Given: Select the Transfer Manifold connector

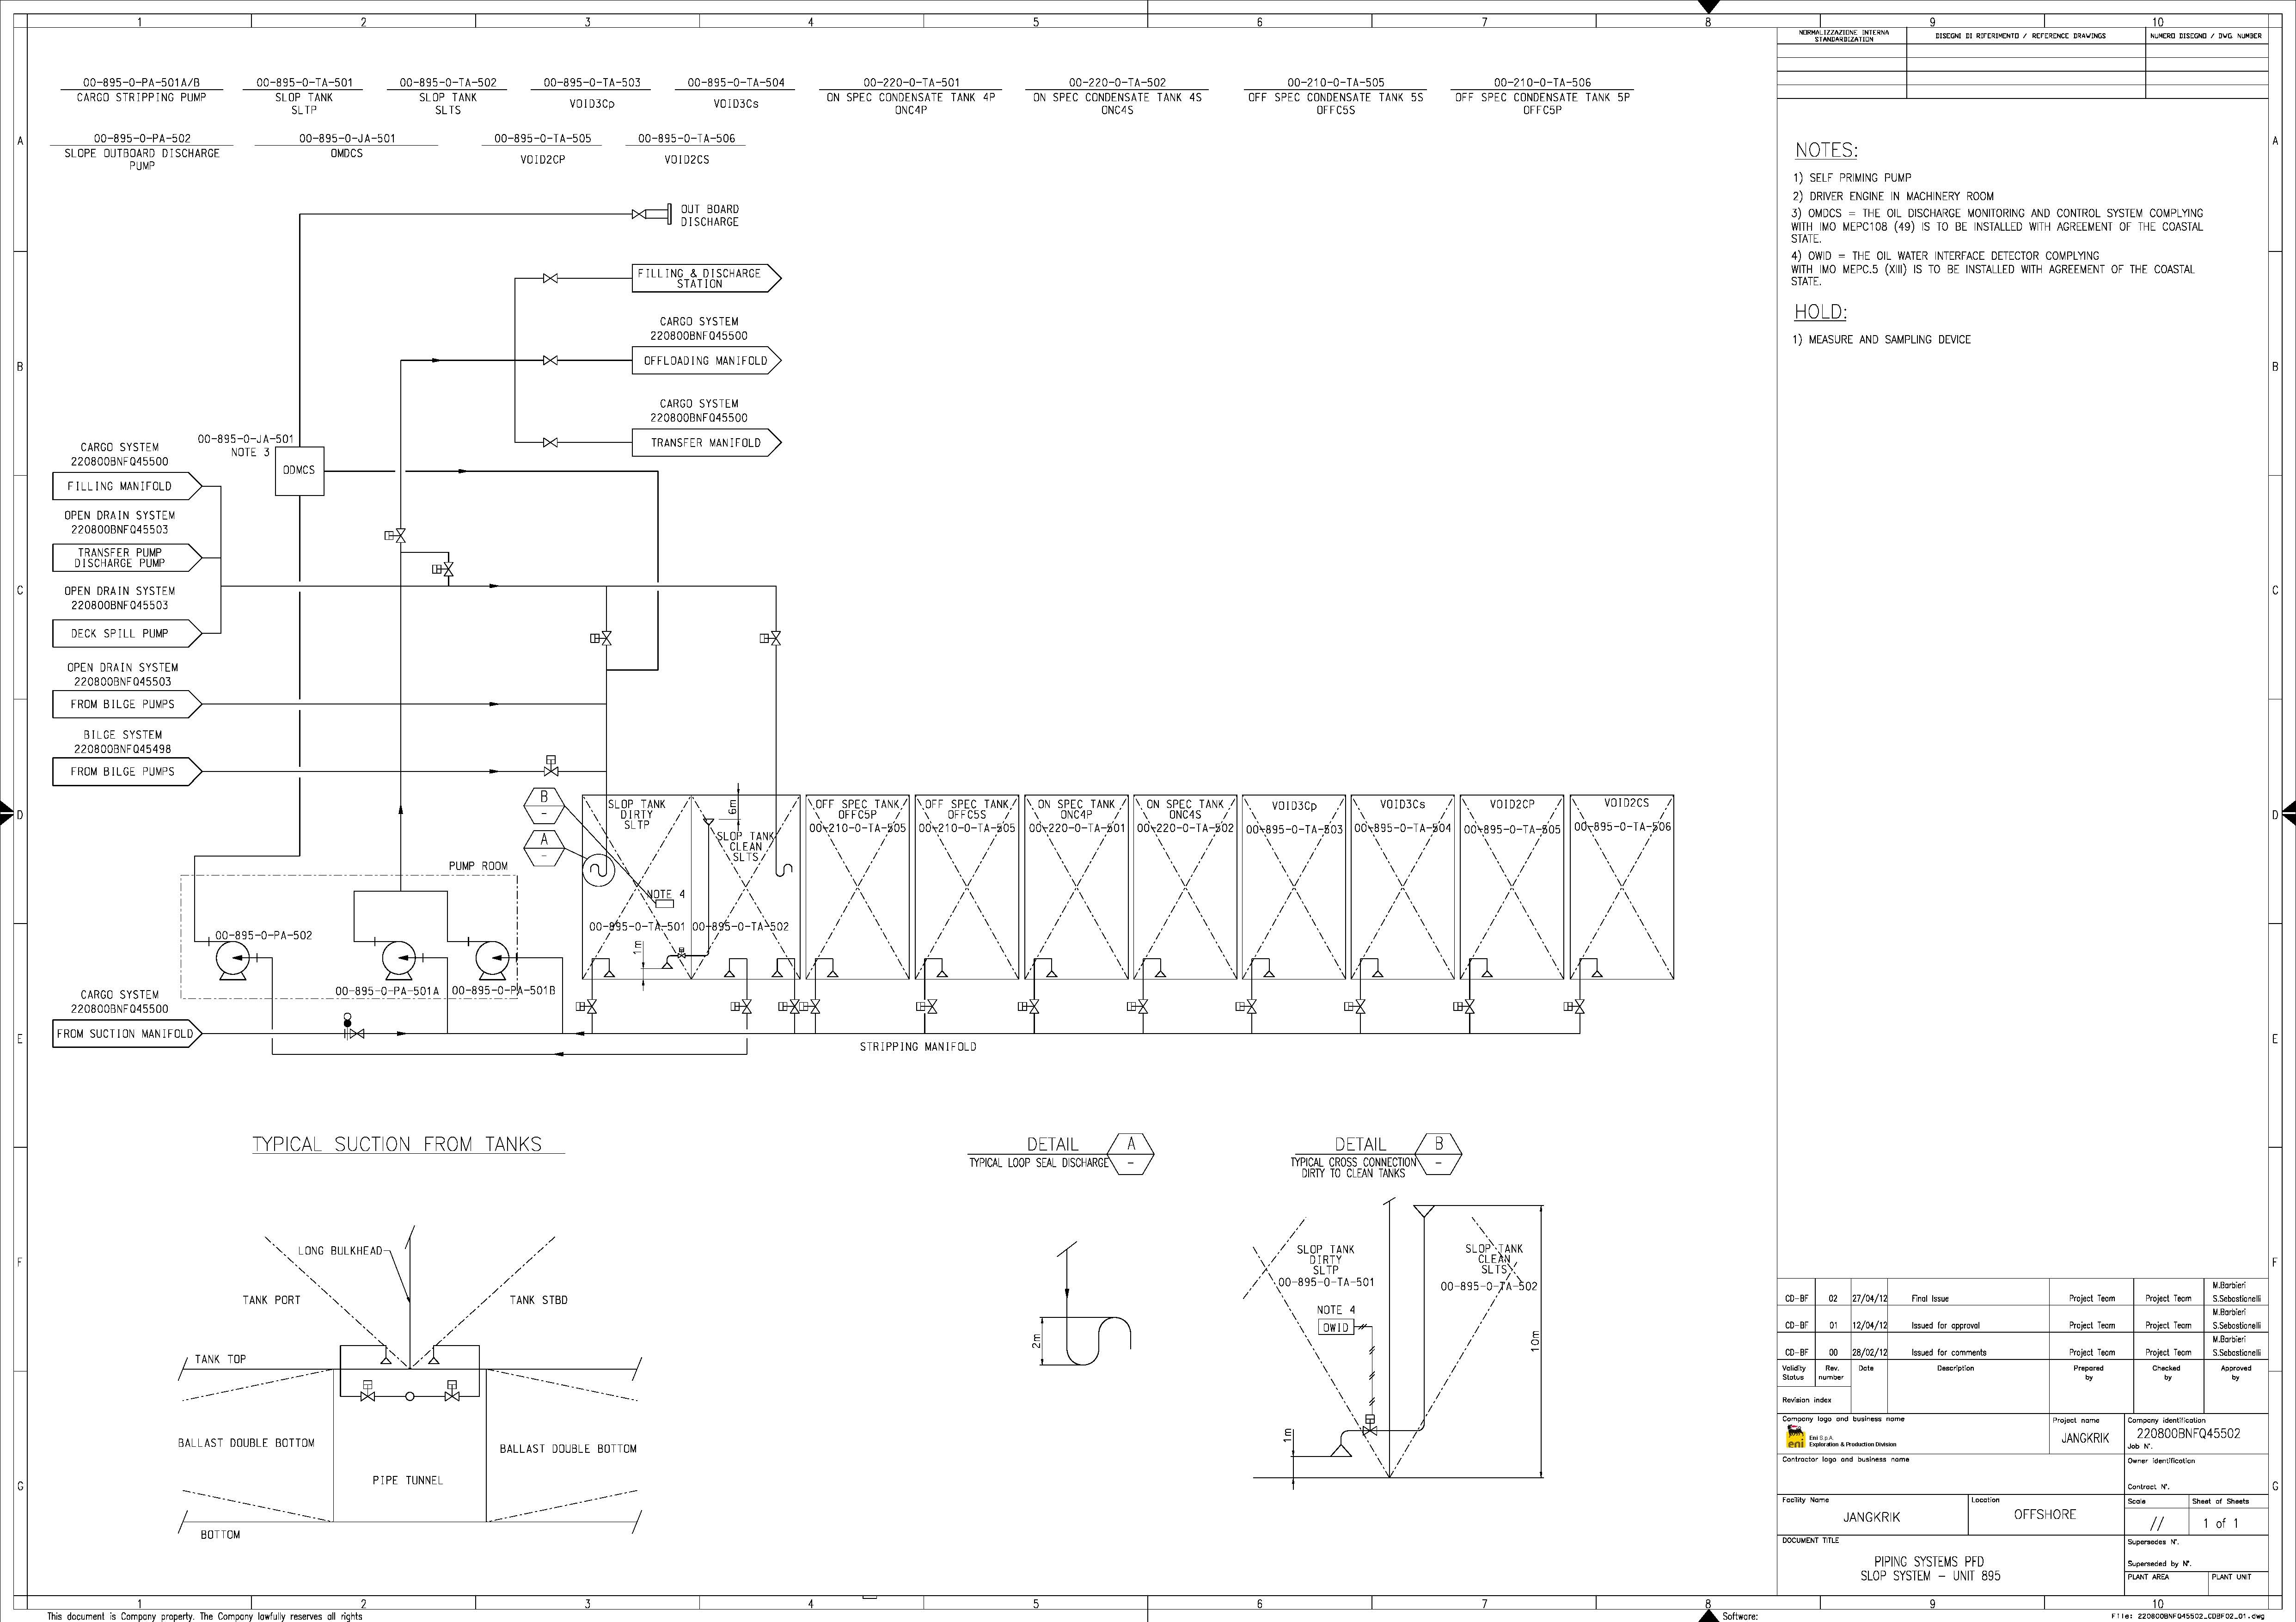Looking at the screenshot, I should [x=706, y=442].
